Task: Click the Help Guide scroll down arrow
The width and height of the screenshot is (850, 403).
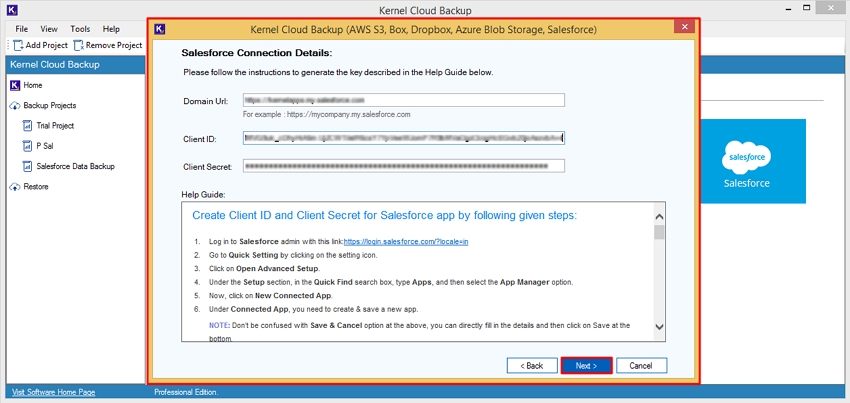Action: pos(659,327)
